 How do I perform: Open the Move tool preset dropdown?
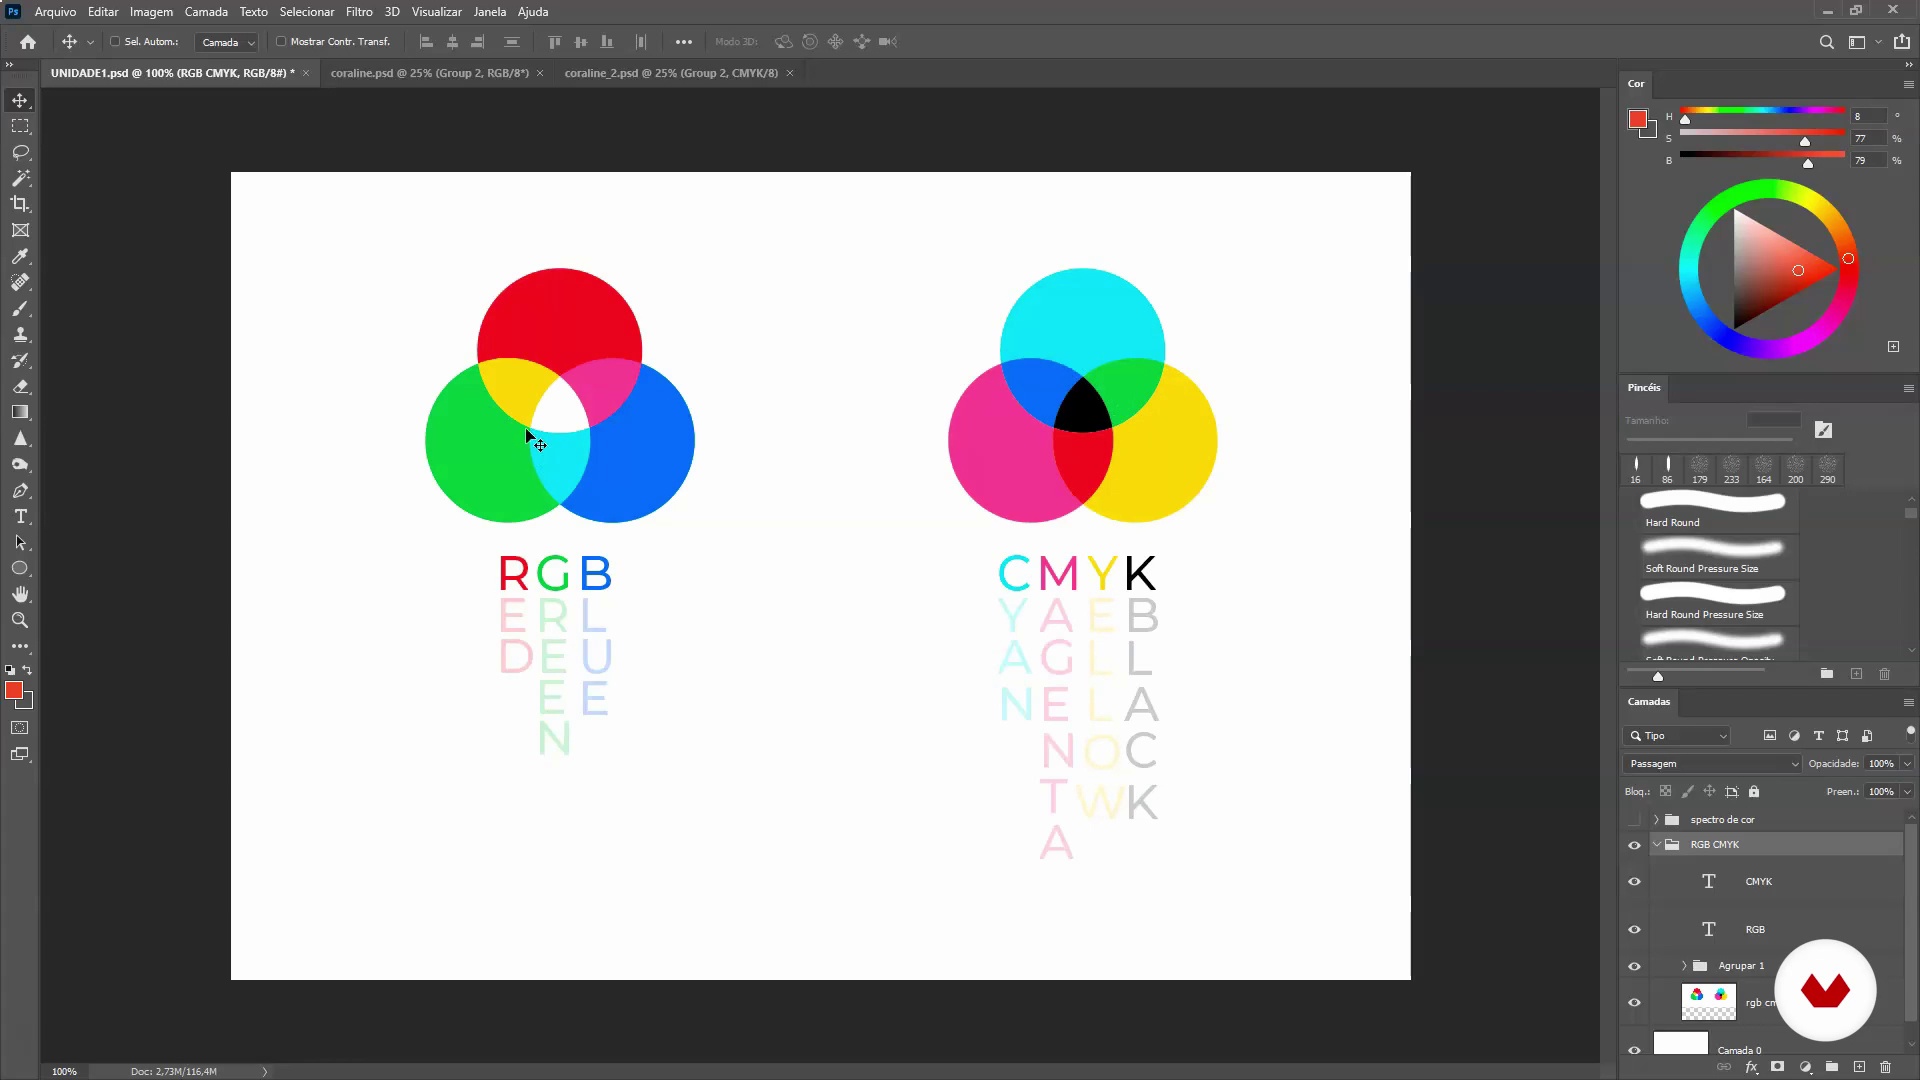91,42
